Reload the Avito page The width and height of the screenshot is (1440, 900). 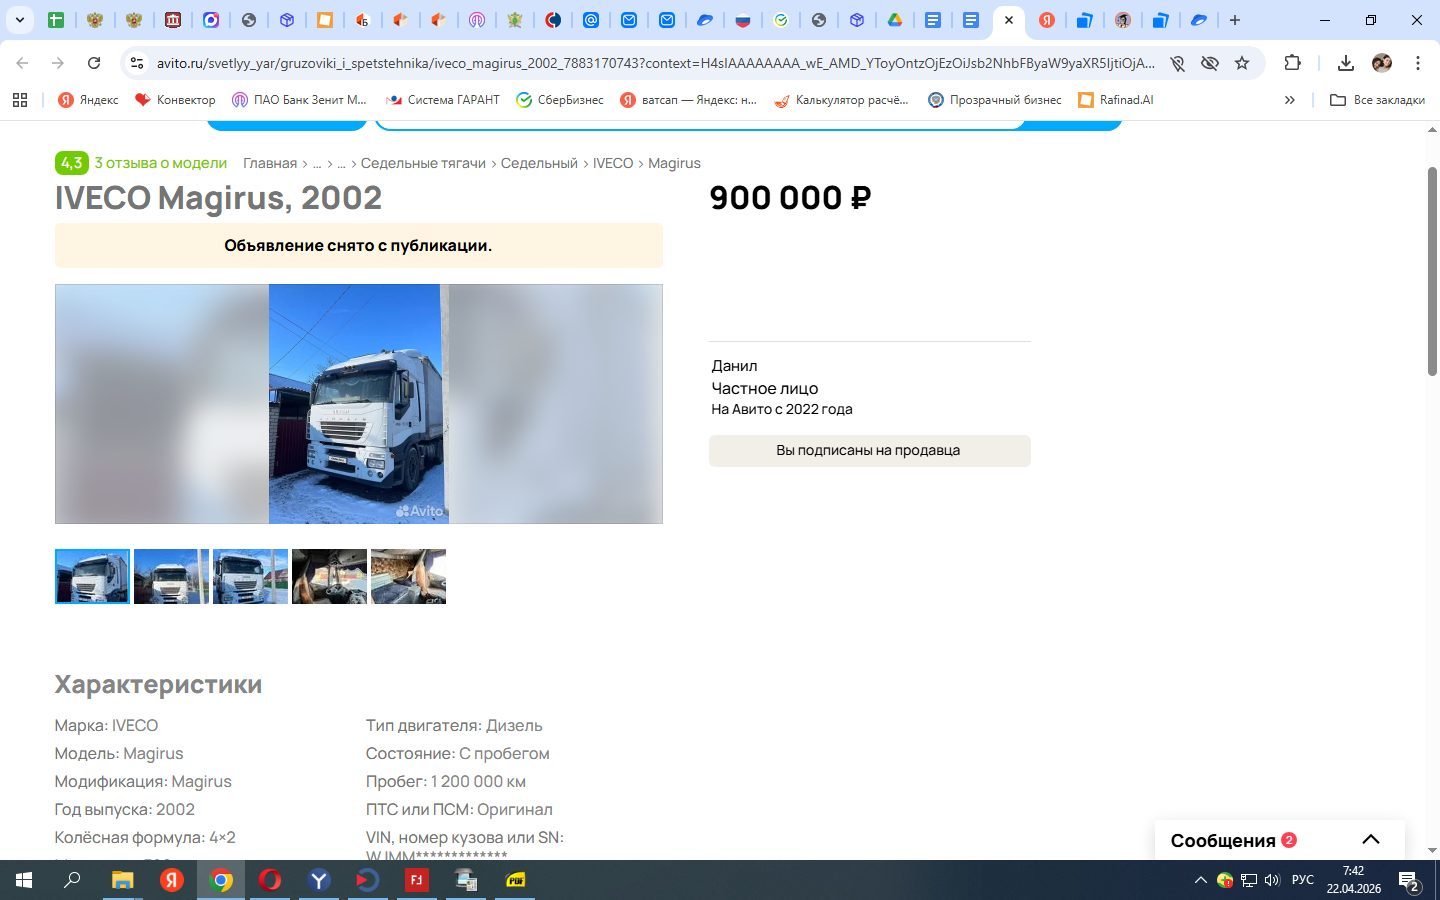coord(94,63)
